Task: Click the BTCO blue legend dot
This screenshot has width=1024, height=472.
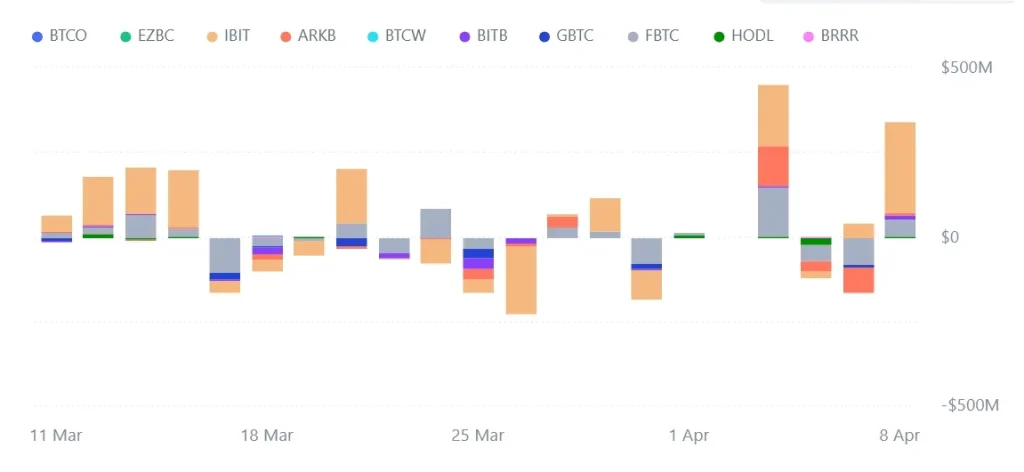Action: [38, 36]
